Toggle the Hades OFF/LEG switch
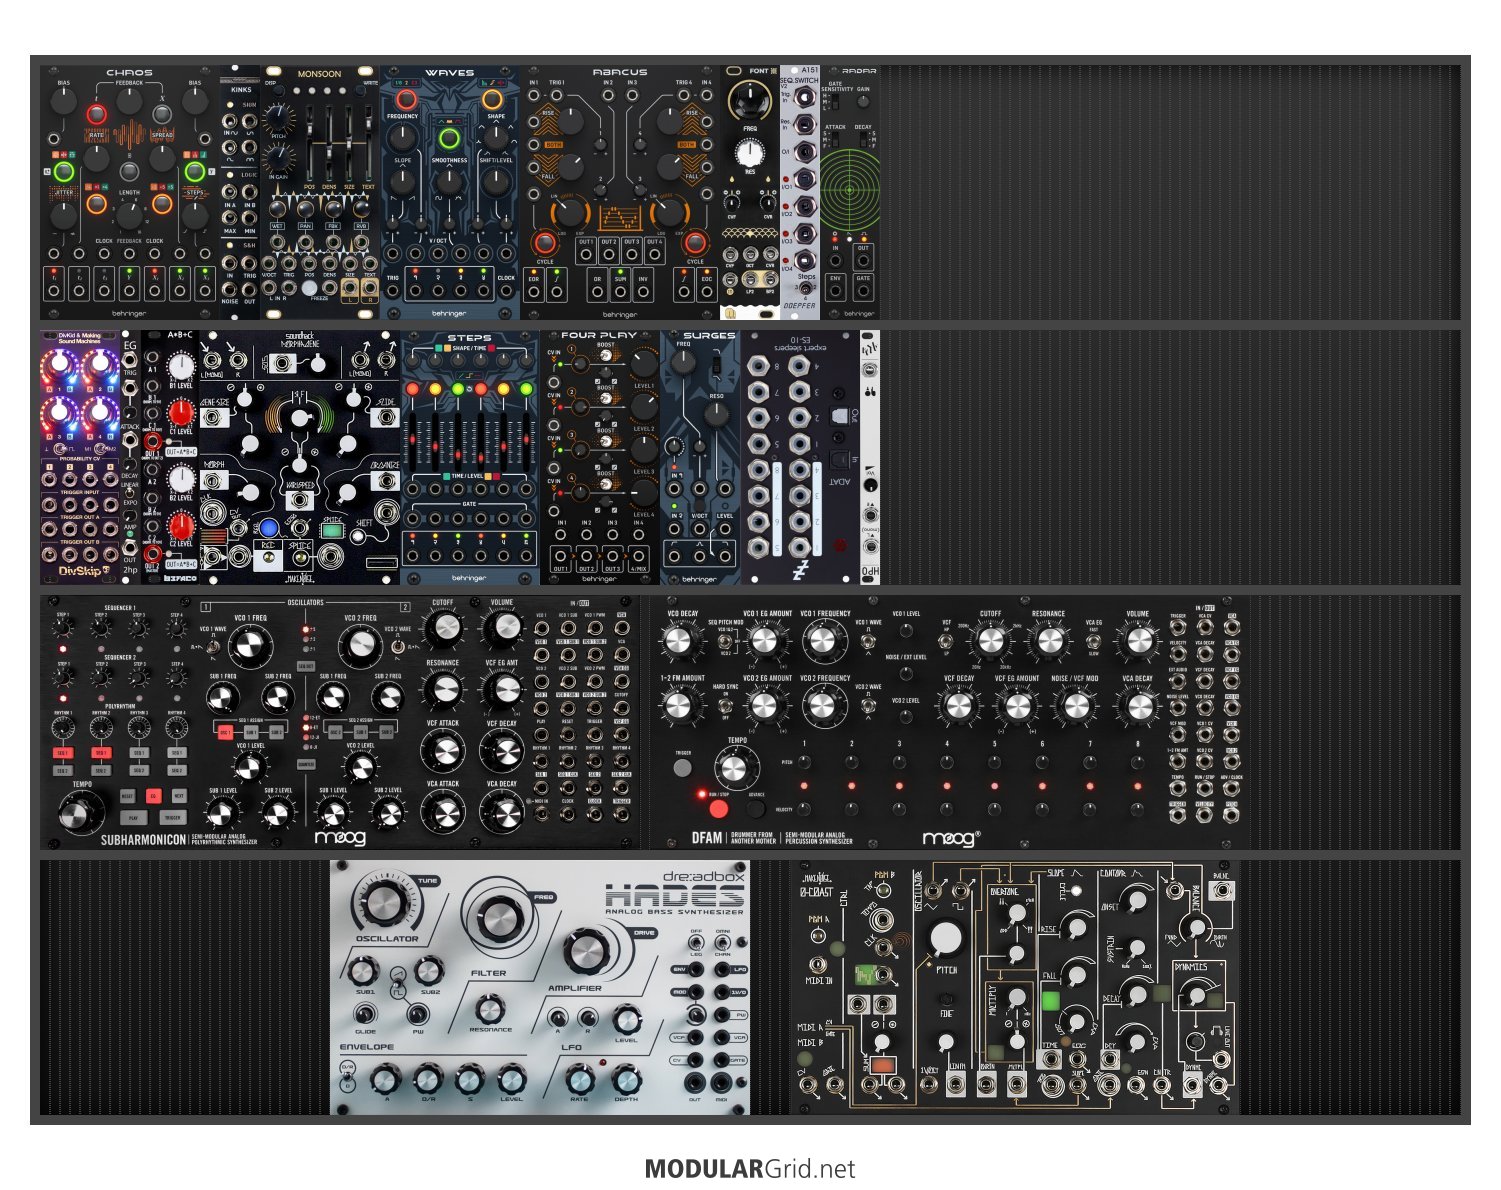Image resolution: width=1501 pixels, height=1190 pixels. (696, 942)
